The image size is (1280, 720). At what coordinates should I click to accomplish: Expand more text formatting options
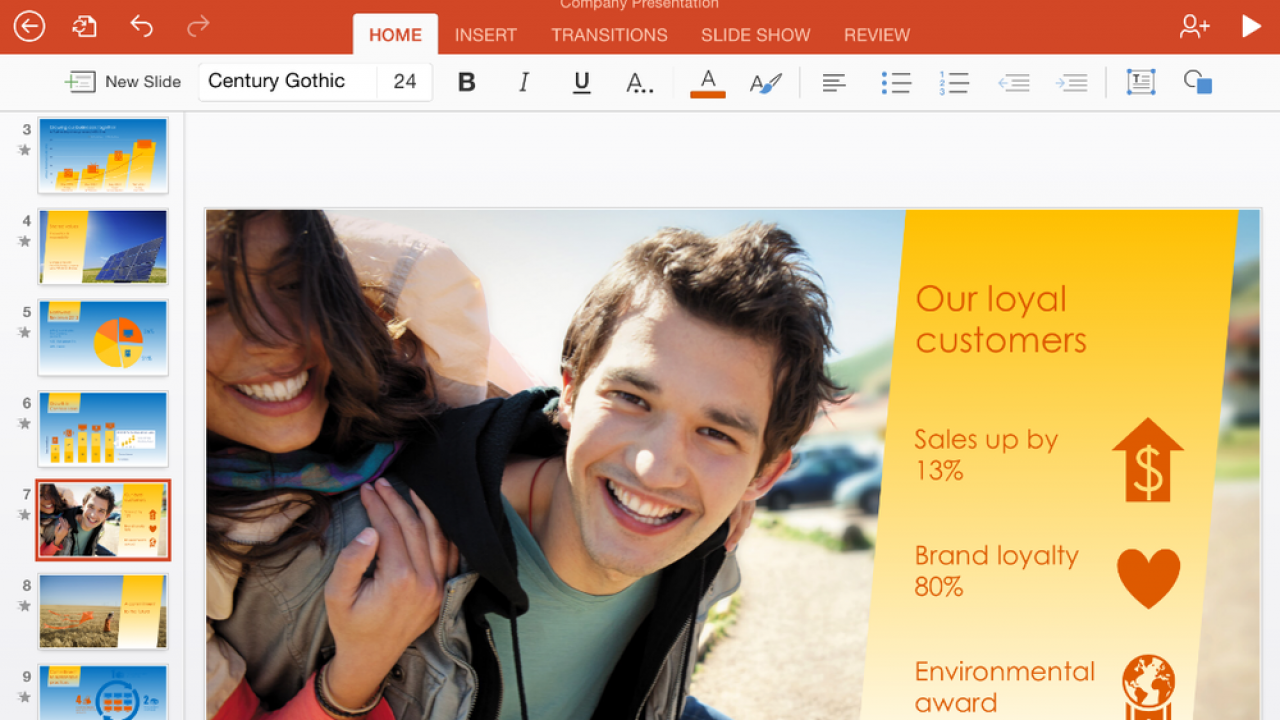[x=639, y=82]
